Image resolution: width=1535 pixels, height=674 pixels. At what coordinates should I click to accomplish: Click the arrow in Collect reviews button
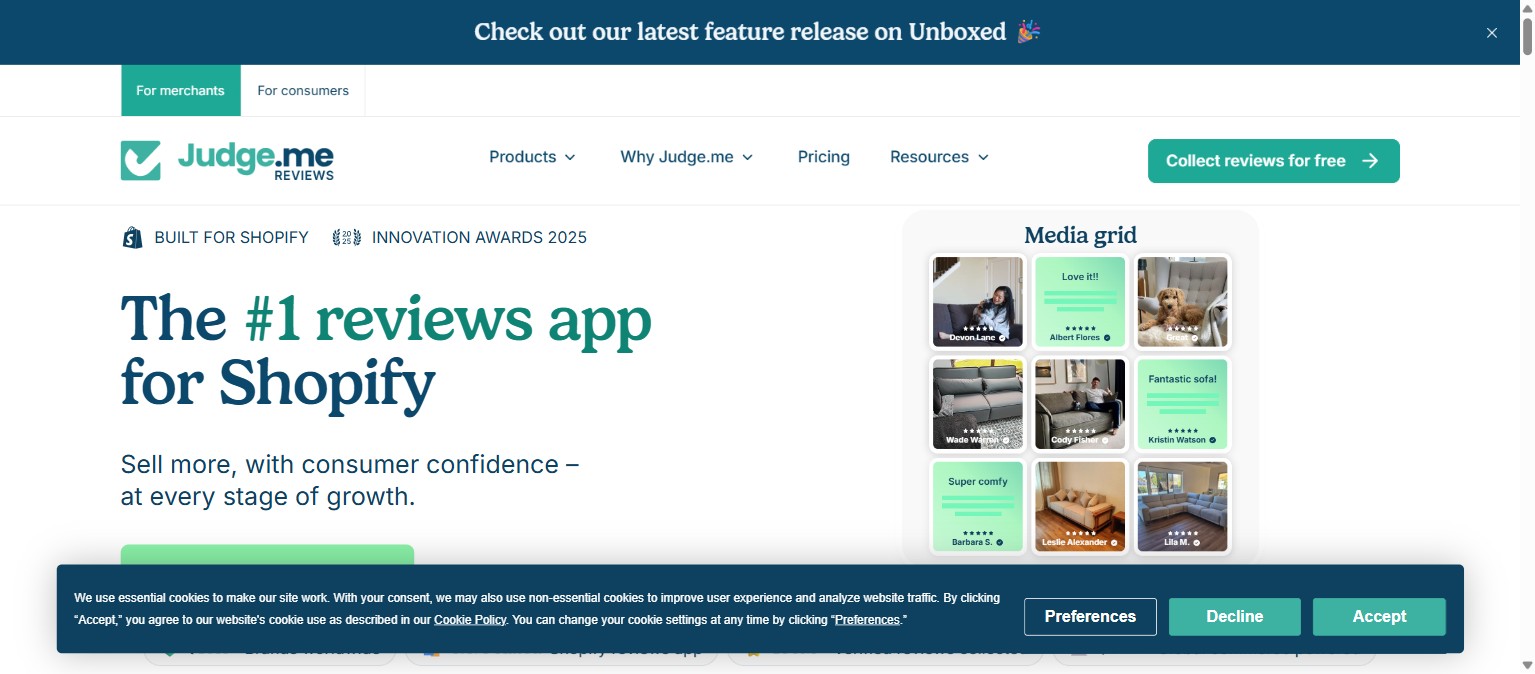(1370, 161)
